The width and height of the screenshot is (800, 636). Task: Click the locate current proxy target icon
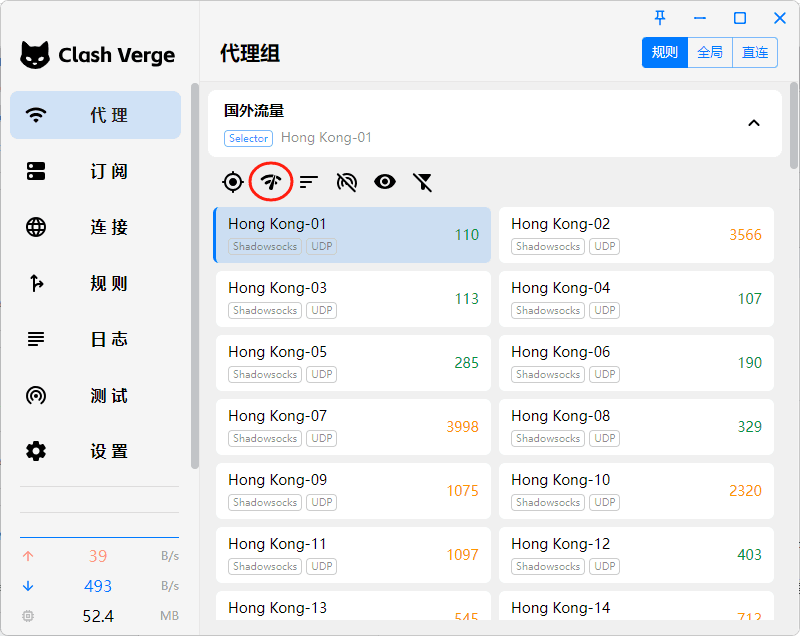(233, 181)
